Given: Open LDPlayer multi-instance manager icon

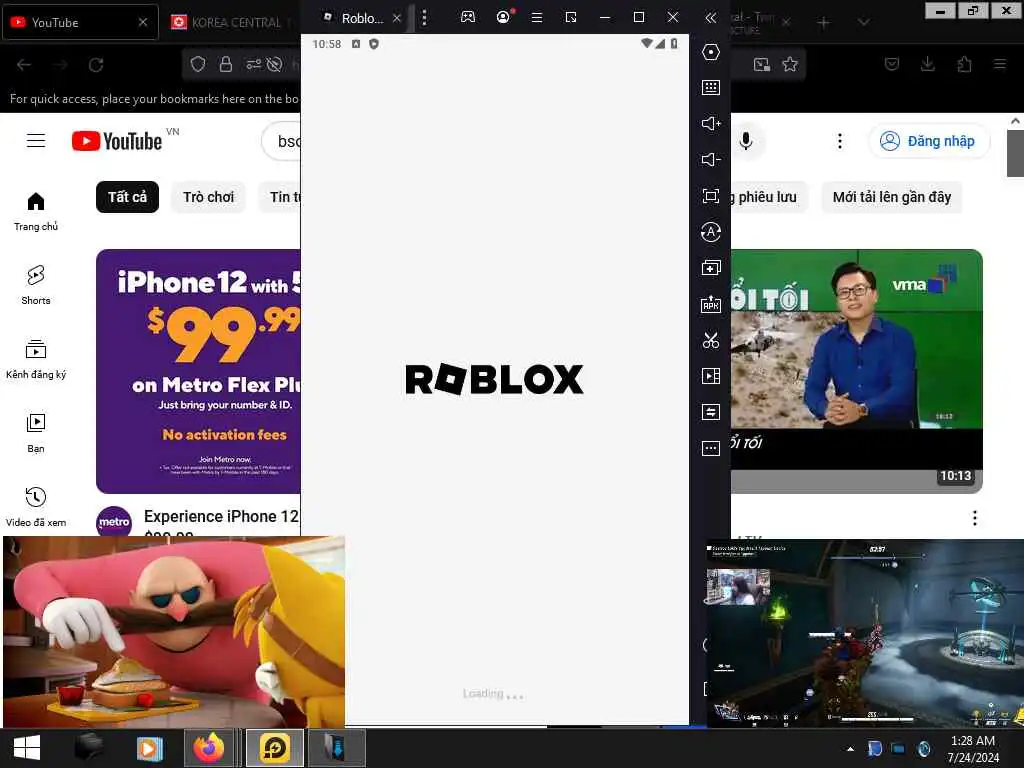Looking at the screenshot, I should [x=711, y=268].
